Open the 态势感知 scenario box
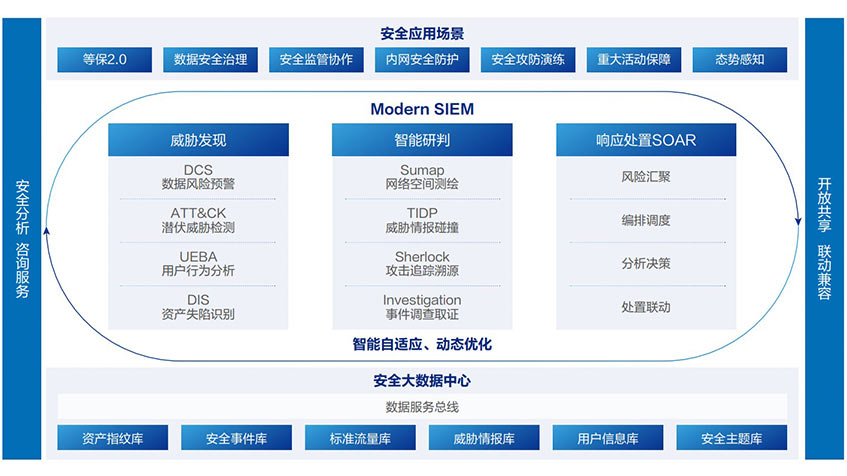The width and height of the screenshot is (847, 476). [x=740, y=60]
